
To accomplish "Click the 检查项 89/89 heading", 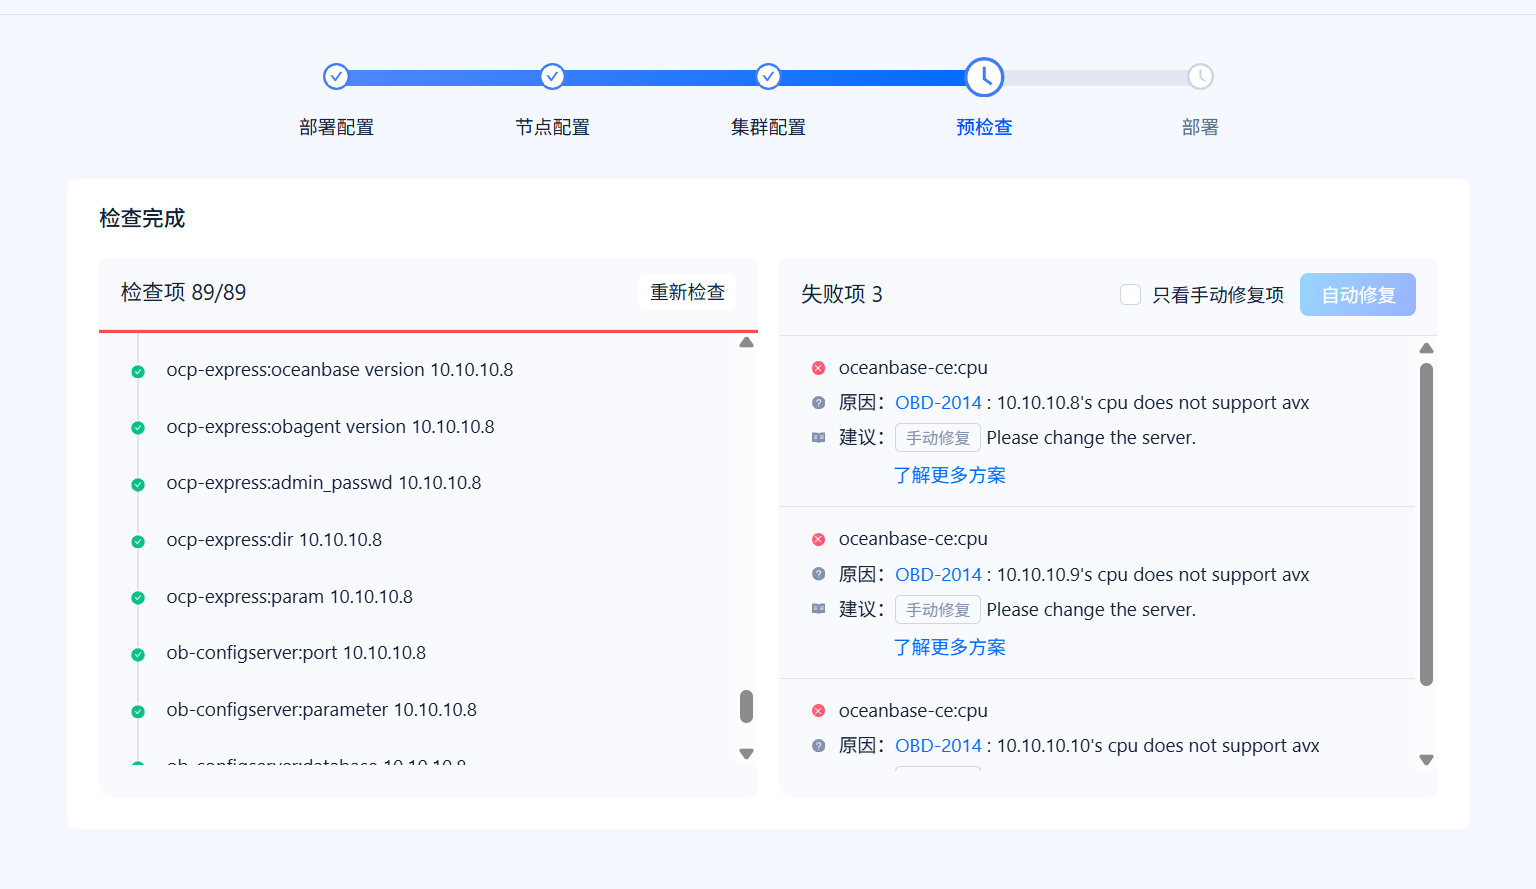I will click(x=183, y=292).
